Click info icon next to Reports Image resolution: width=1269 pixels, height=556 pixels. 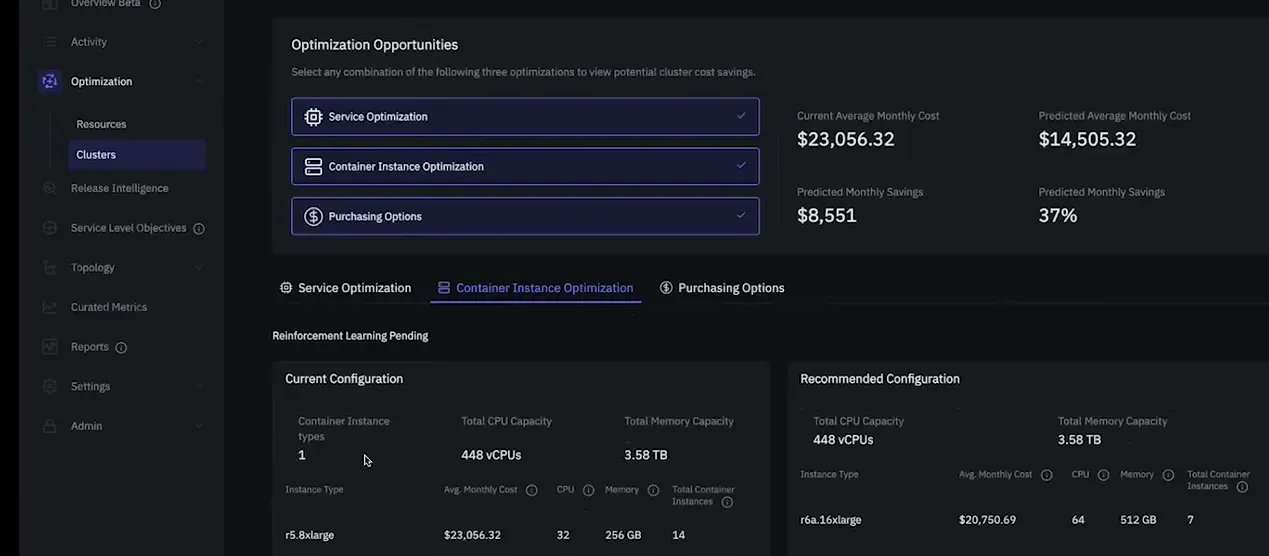[x=121, y=347]
